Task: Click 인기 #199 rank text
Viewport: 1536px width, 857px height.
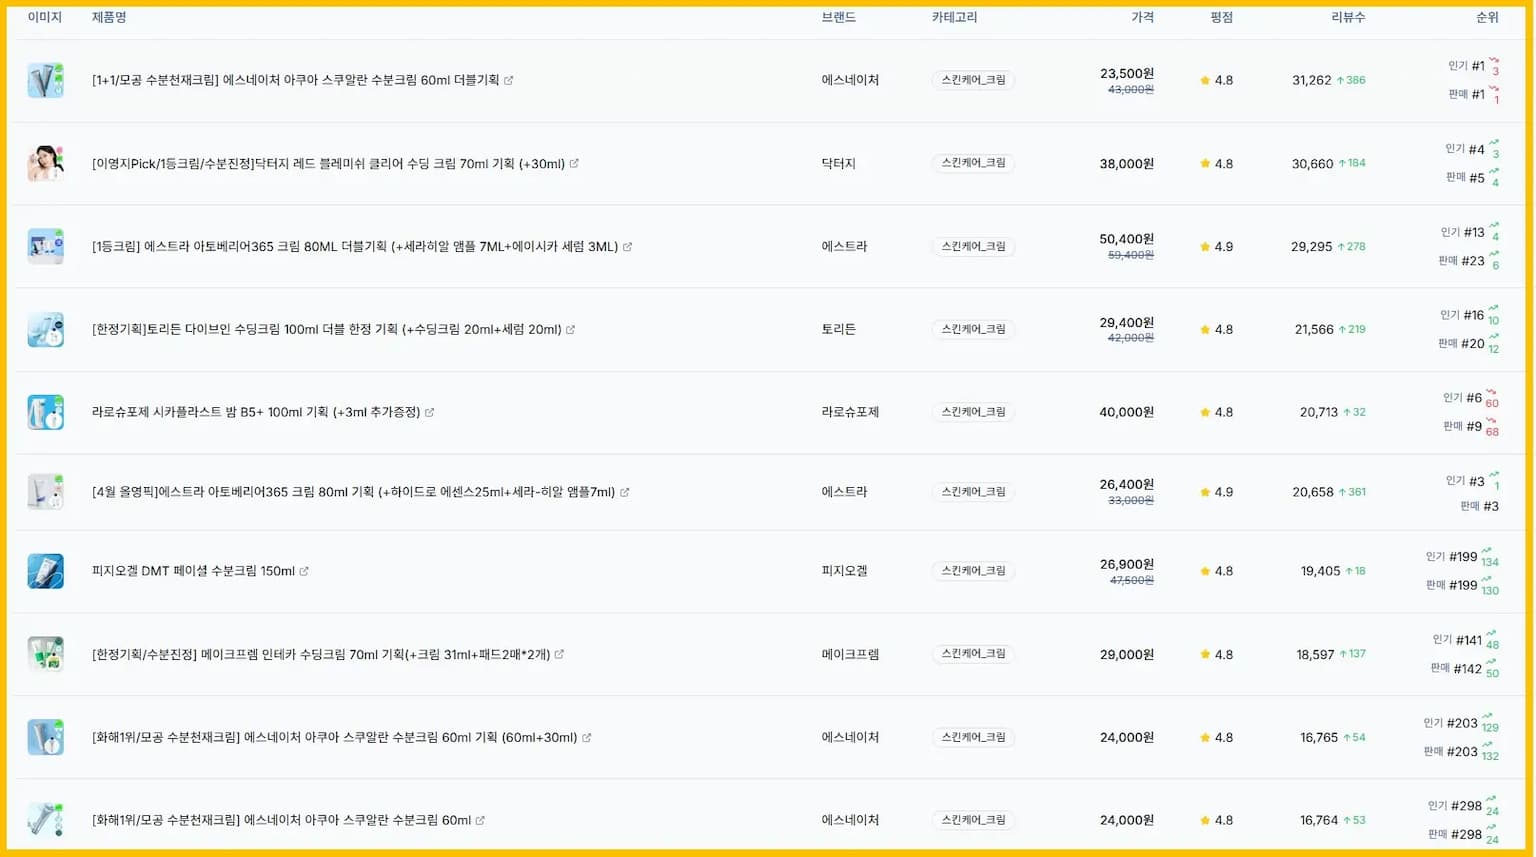Action: pos(1451,557)
